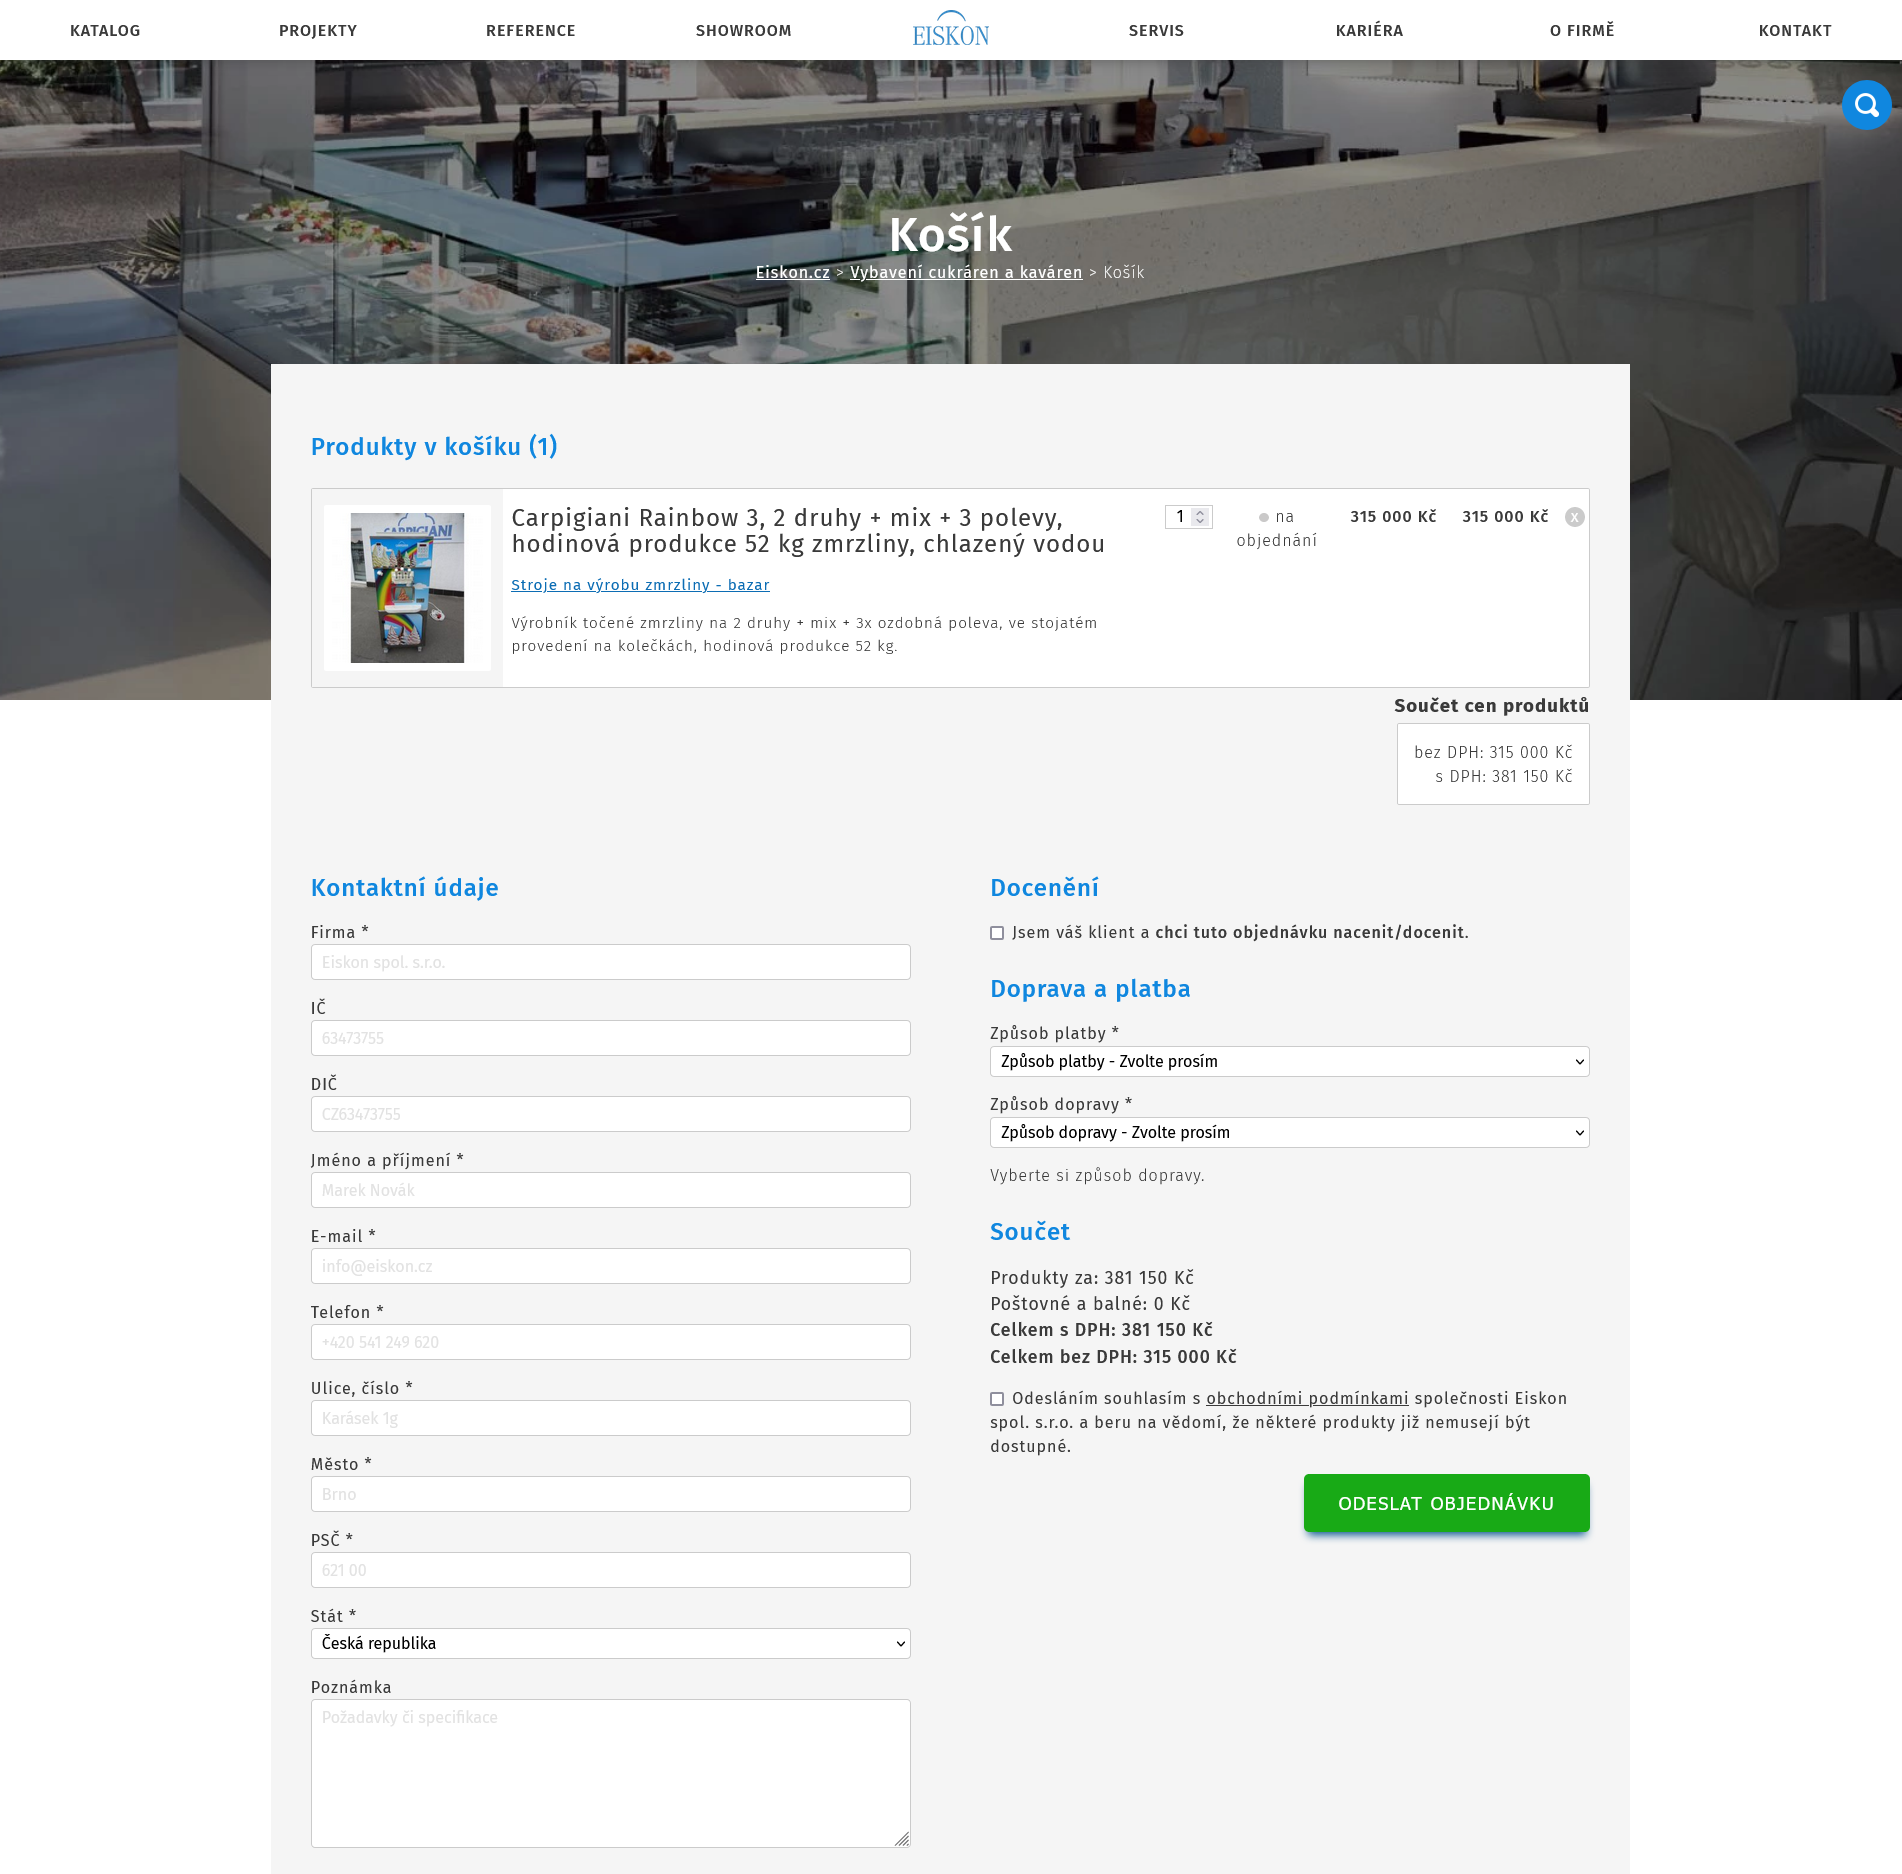Open the Katalog menu
This screenshot has height=1874, width=1902.
click(x=105, y=31)
